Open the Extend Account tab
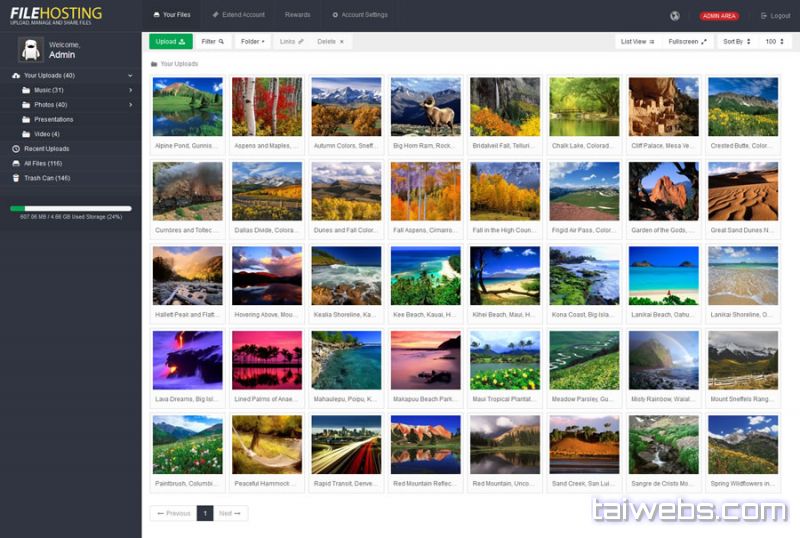 238,15
